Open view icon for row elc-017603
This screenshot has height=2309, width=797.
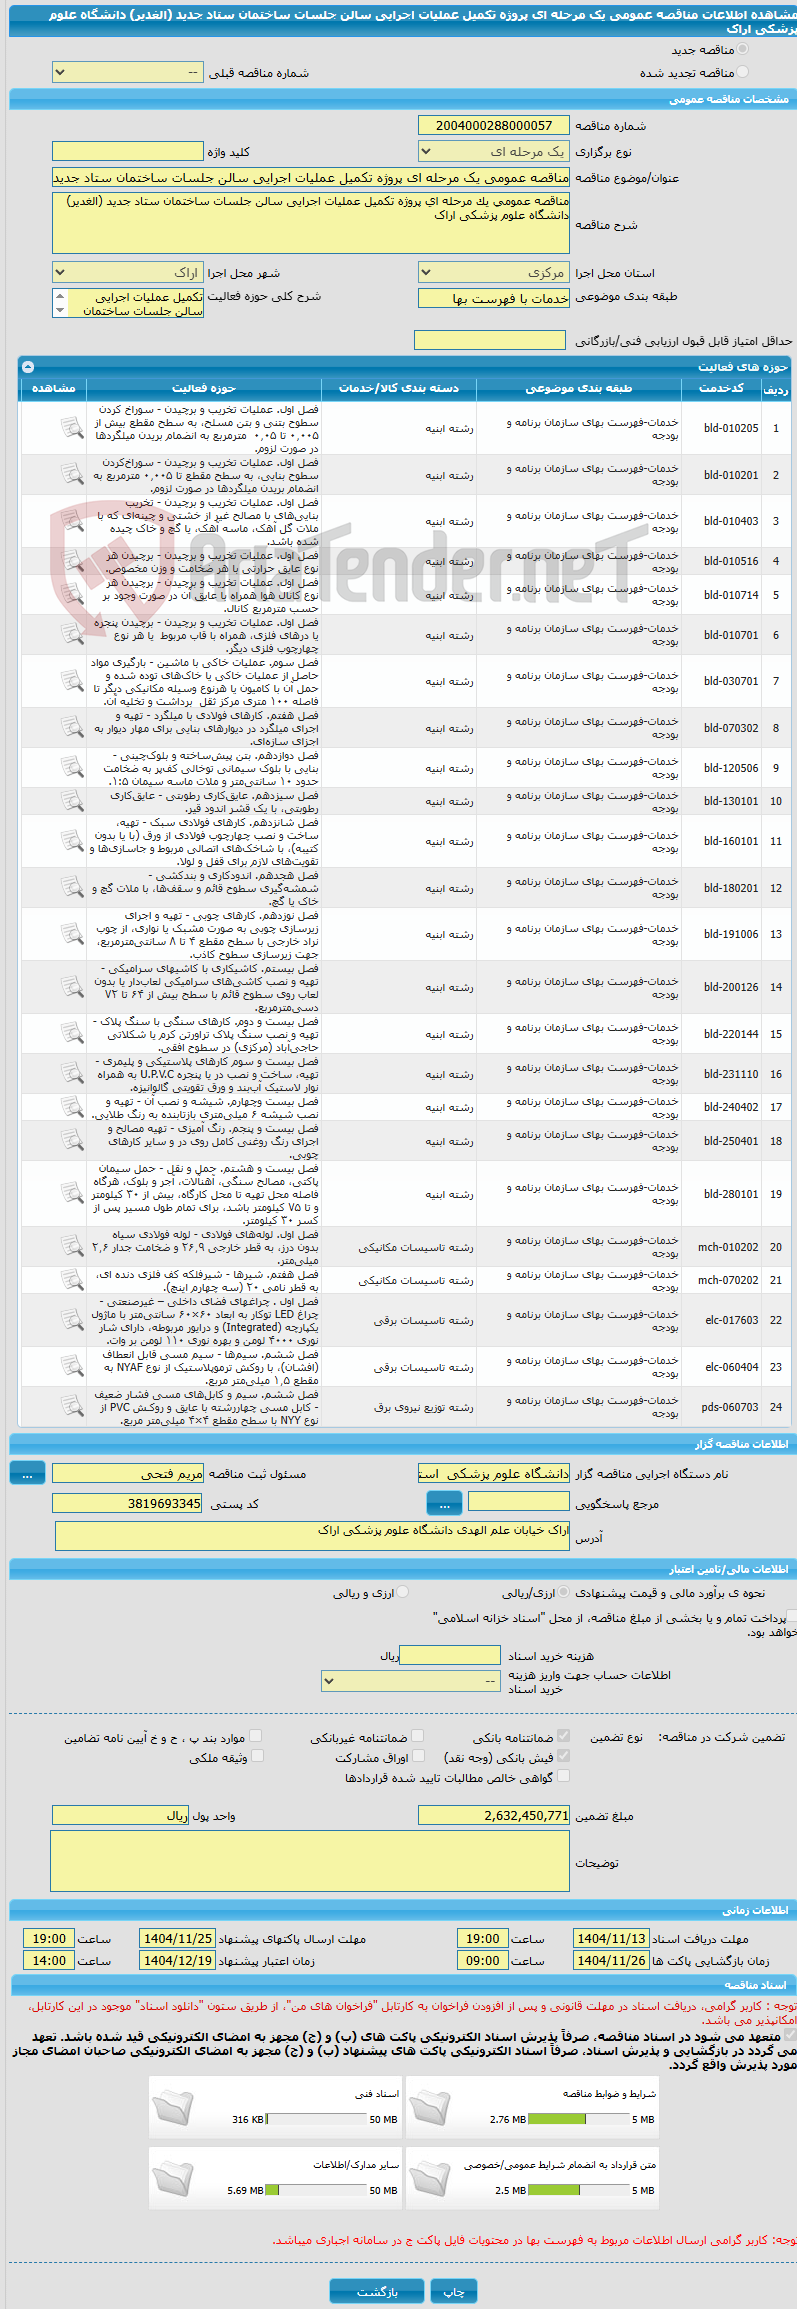click(x=72, y=1320)
